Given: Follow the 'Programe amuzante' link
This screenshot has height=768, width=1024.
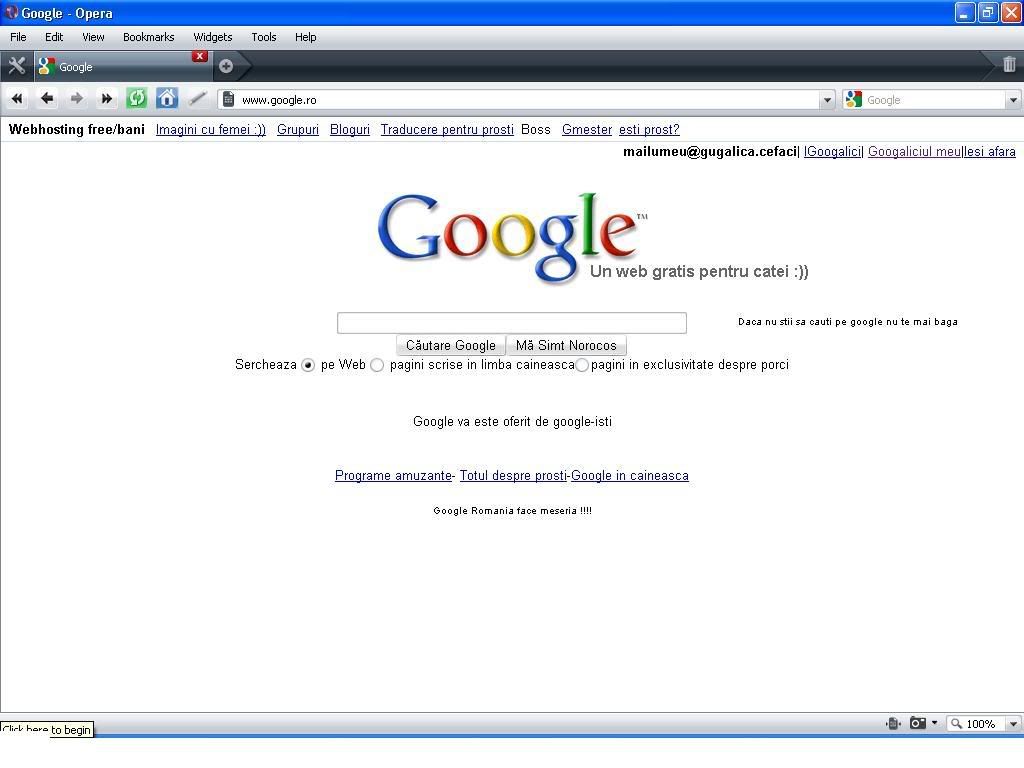Looking at the screenshot, I should (393, 476).
